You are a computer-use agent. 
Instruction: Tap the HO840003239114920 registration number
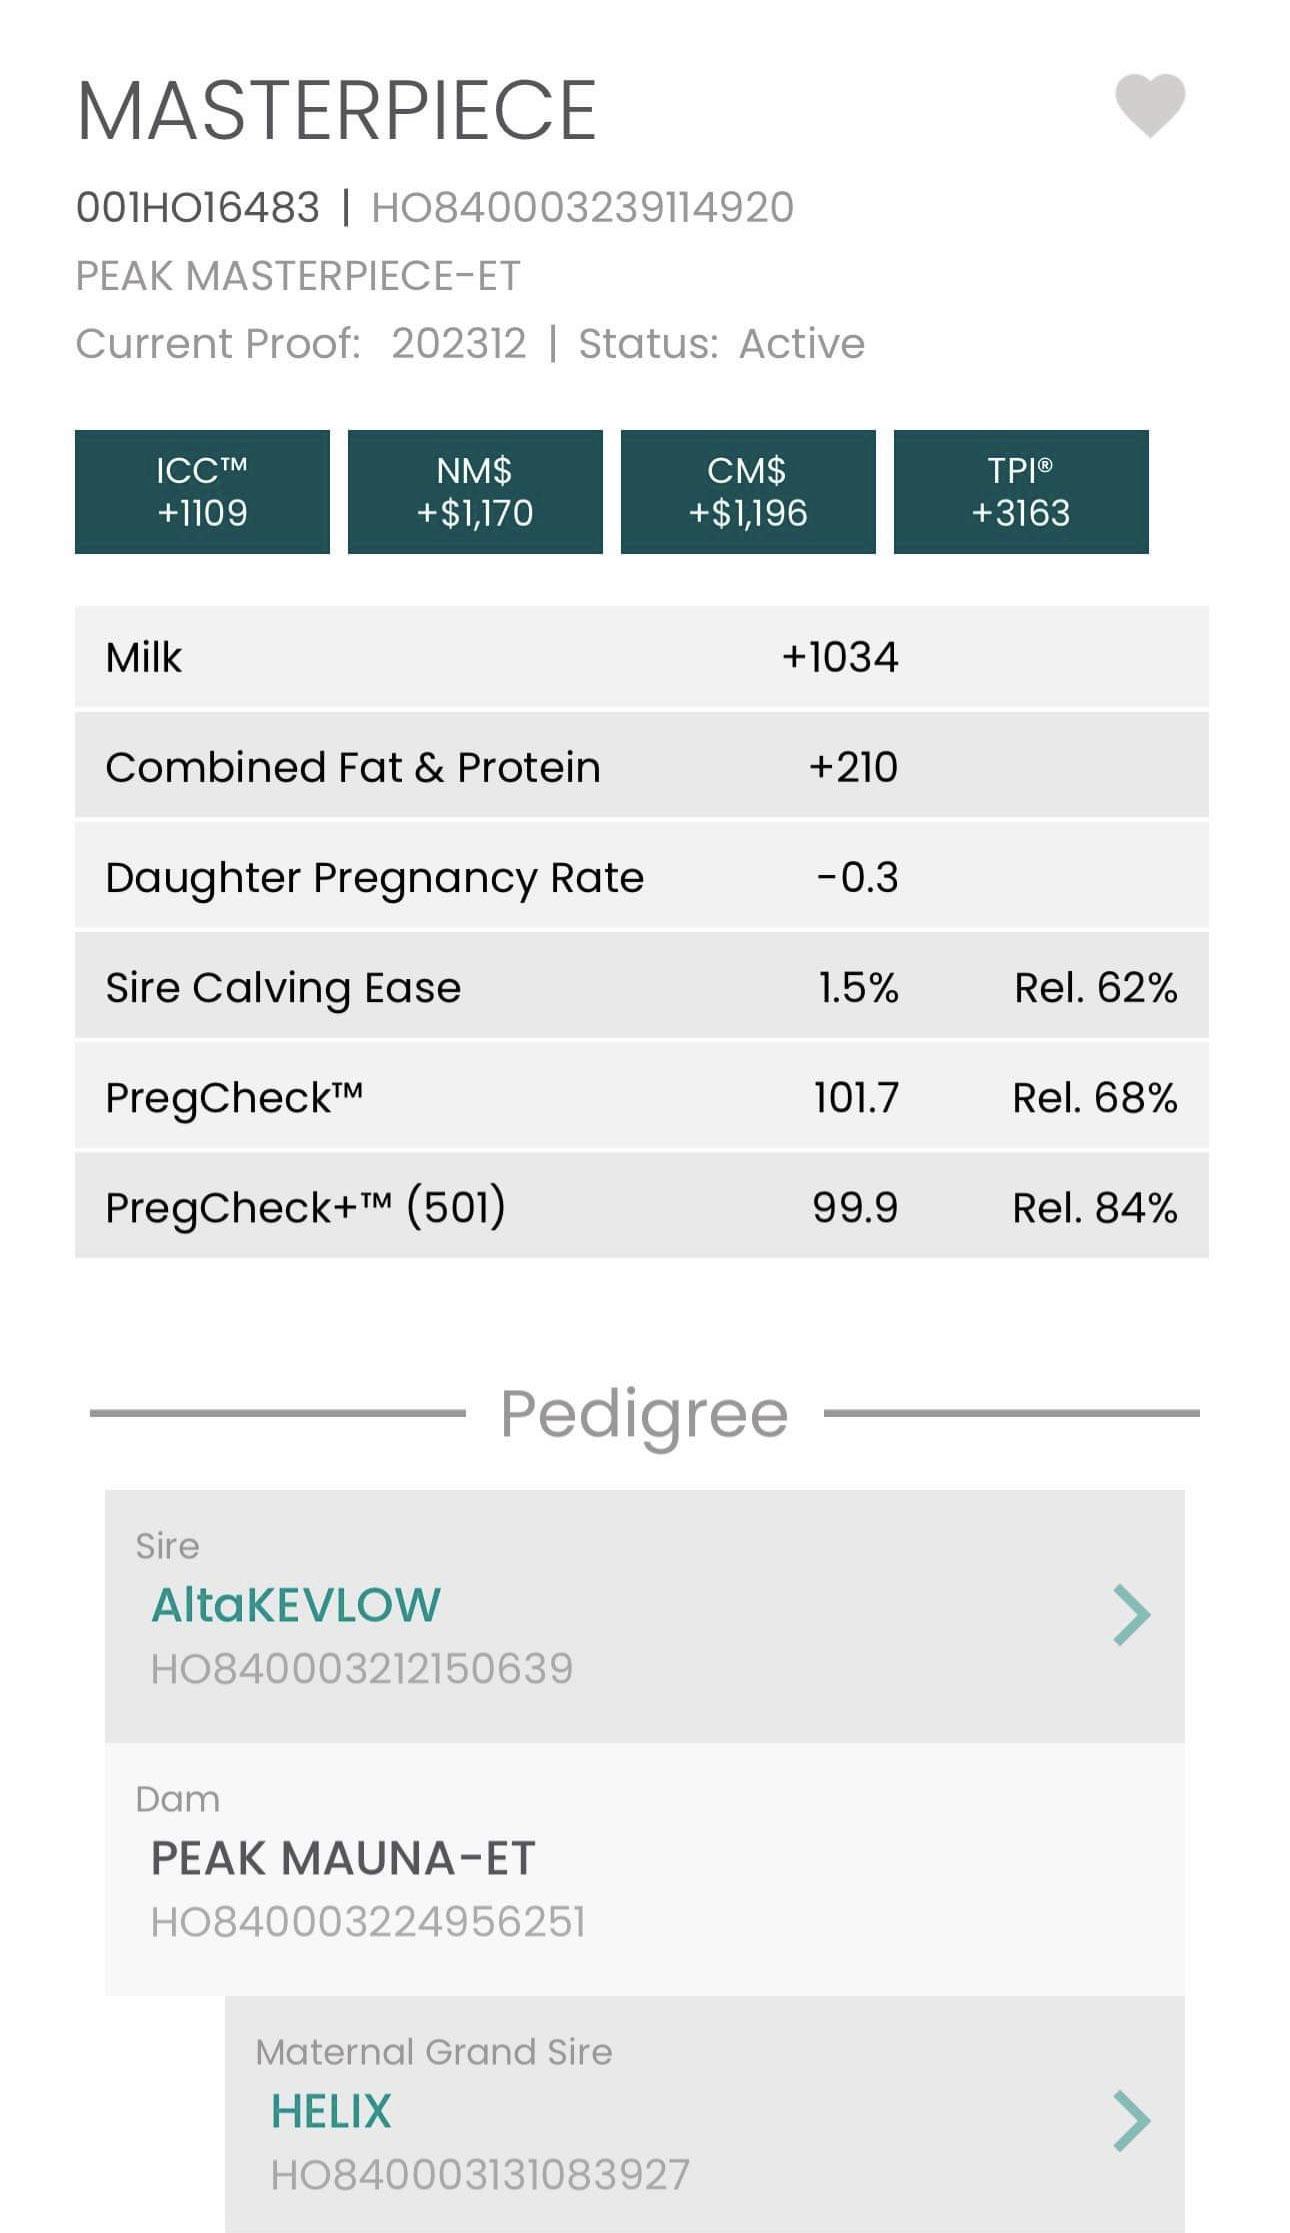point(582,208)
